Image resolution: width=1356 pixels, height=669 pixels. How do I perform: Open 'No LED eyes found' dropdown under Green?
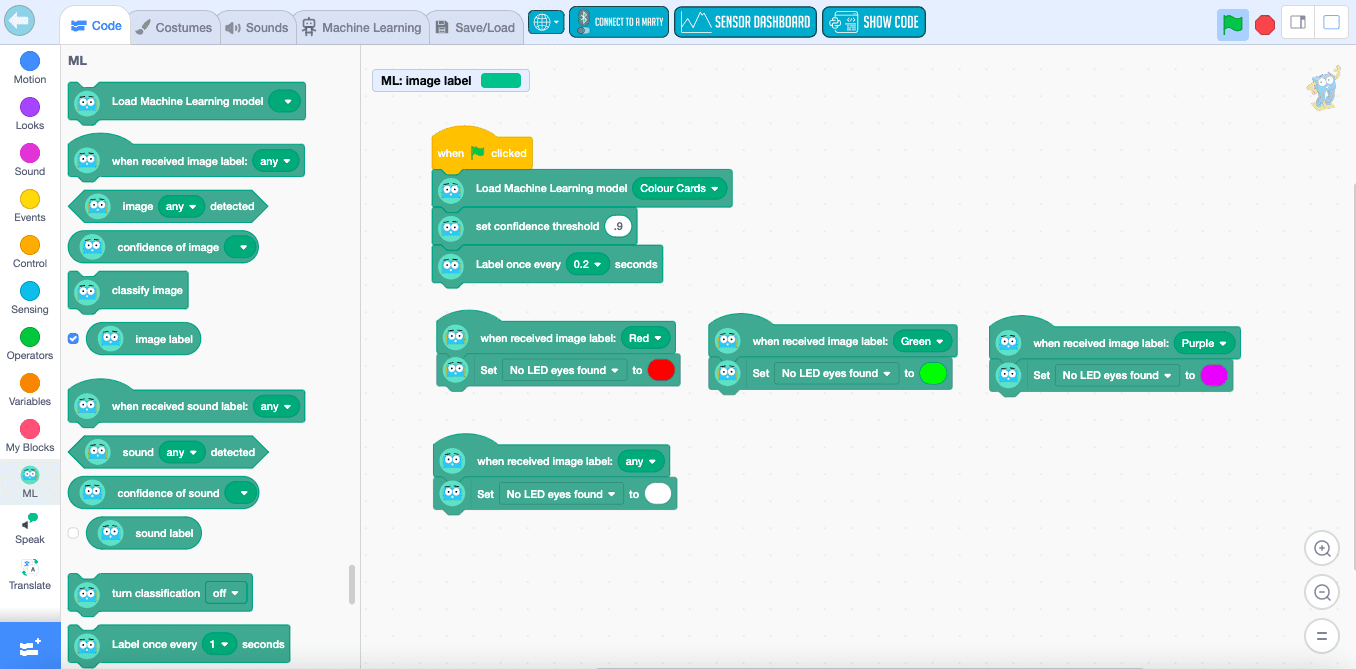tap(836, 373)
